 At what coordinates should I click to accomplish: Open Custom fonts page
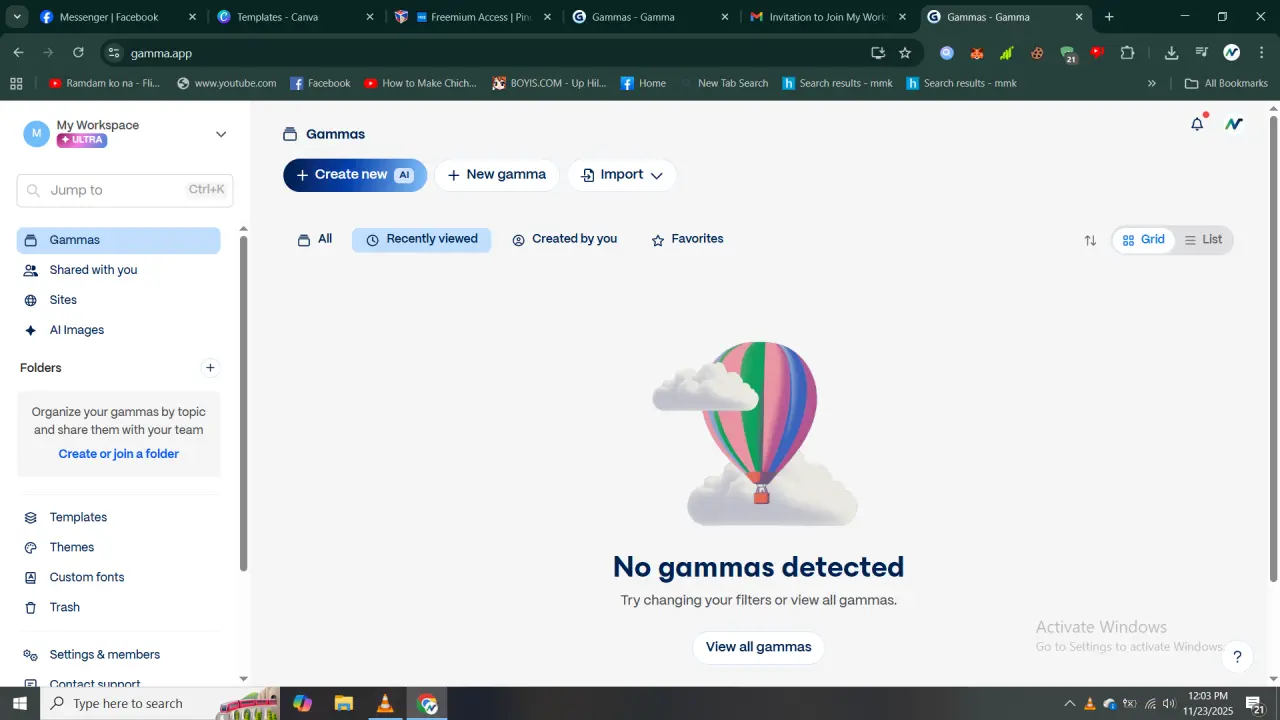coord(119,577)
